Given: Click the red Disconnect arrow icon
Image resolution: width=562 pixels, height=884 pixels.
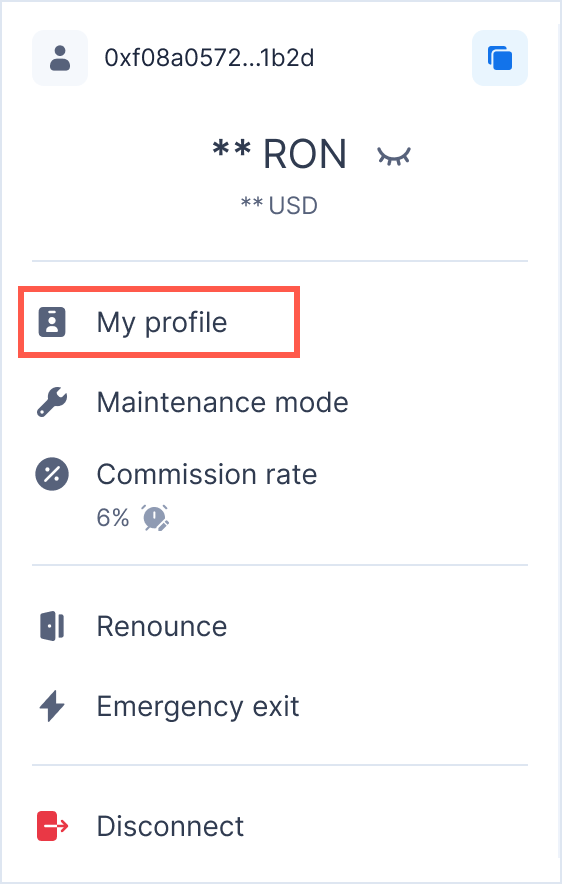Looking at the screenshot, I should [52, 826].
